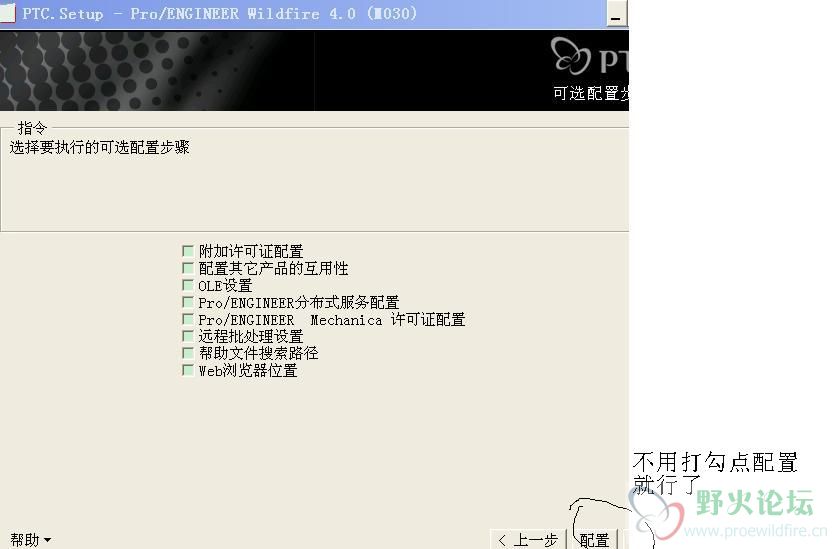Click the 可选配置 banner heading
Image resolution: width=837 pixels, height=549 pixels.
point(590,93)
